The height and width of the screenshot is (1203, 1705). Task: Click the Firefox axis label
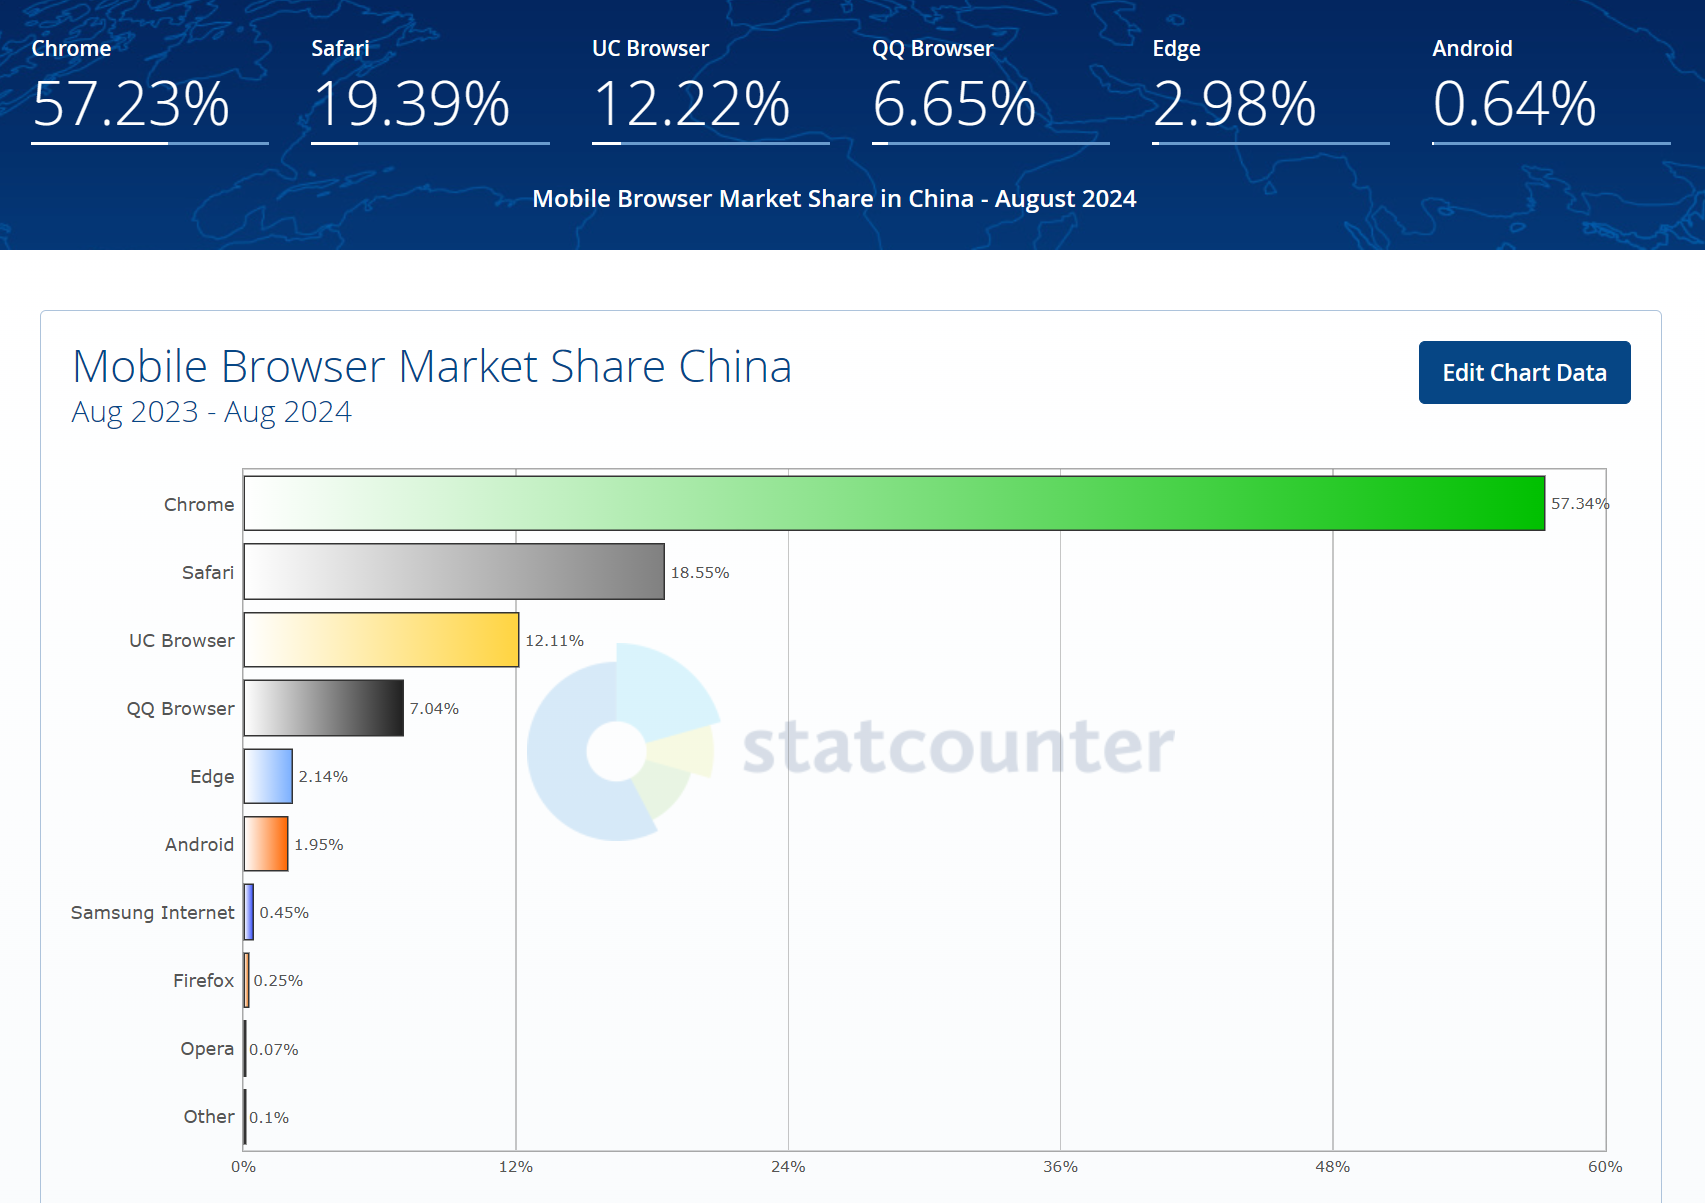coord(203,981)
